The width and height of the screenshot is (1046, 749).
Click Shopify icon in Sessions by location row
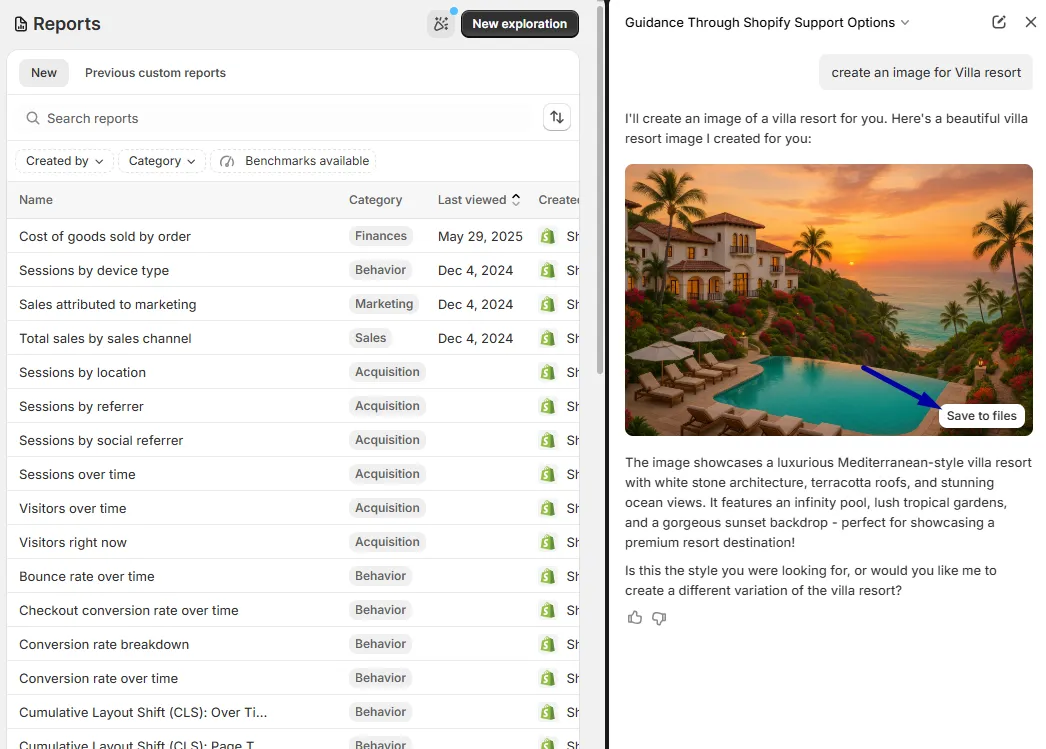548,372
